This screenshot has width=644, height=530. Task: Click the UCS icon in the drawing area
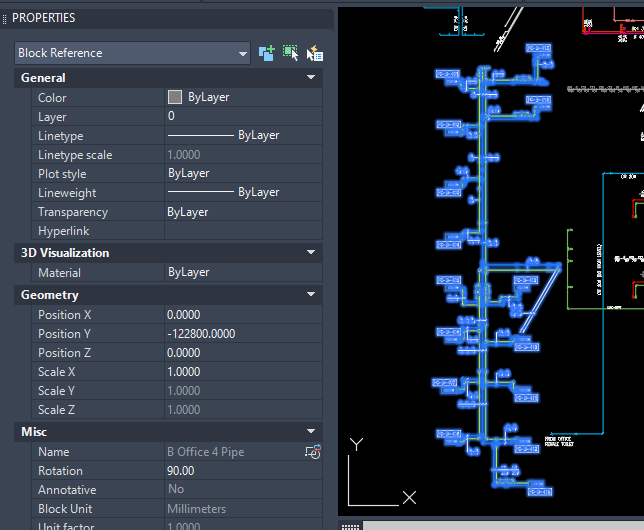coord(382,472)
